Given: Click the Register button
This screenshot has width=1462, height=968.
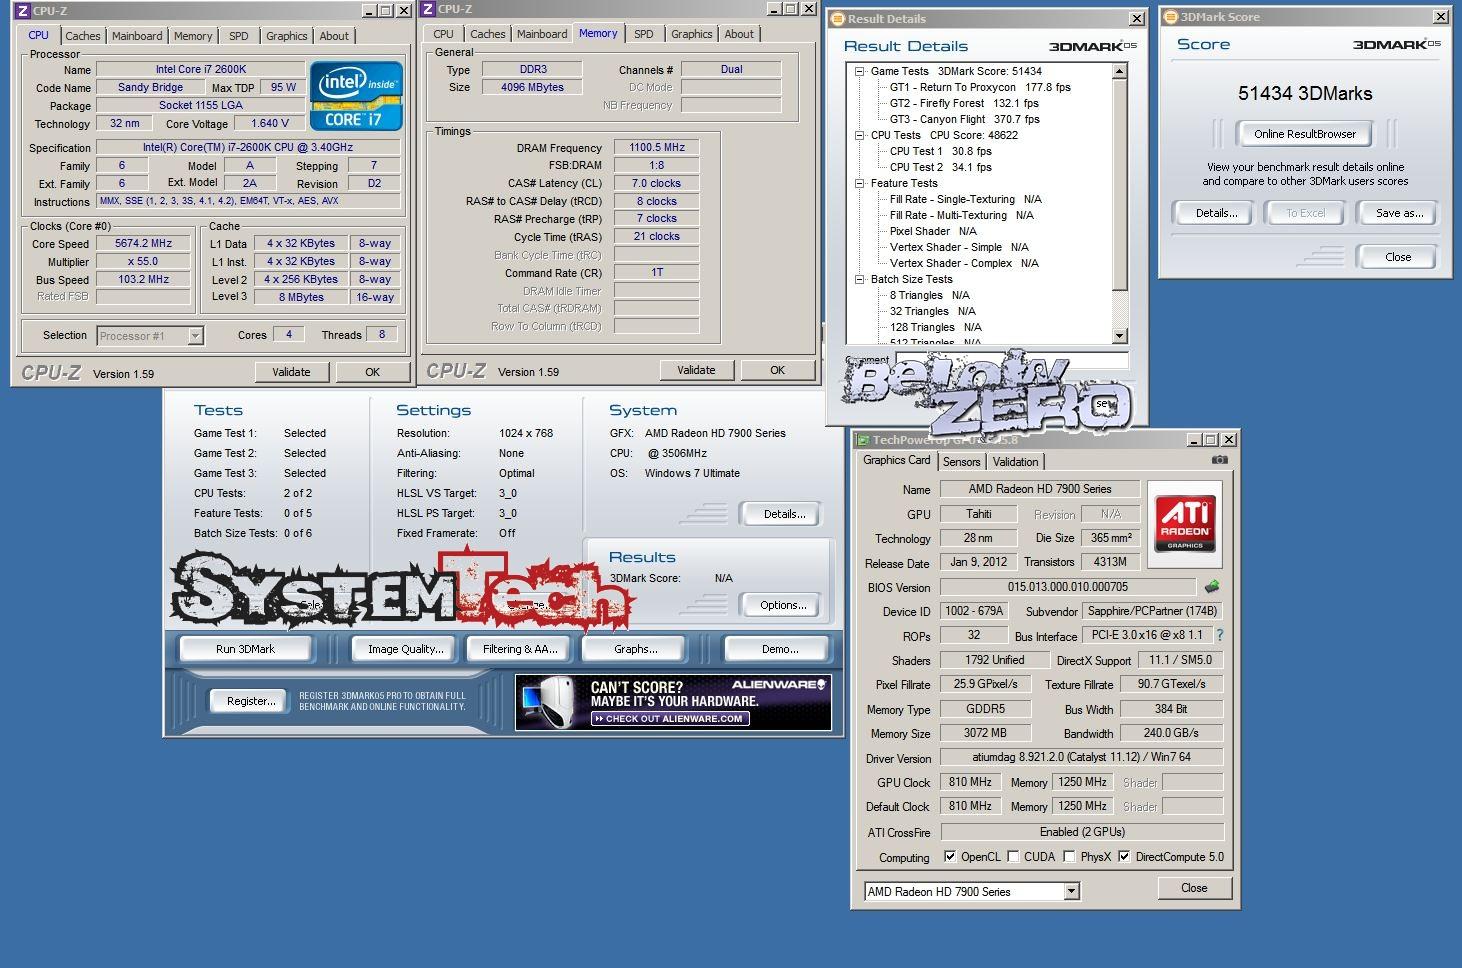Looking at the screenshot, I should (251, 701).
